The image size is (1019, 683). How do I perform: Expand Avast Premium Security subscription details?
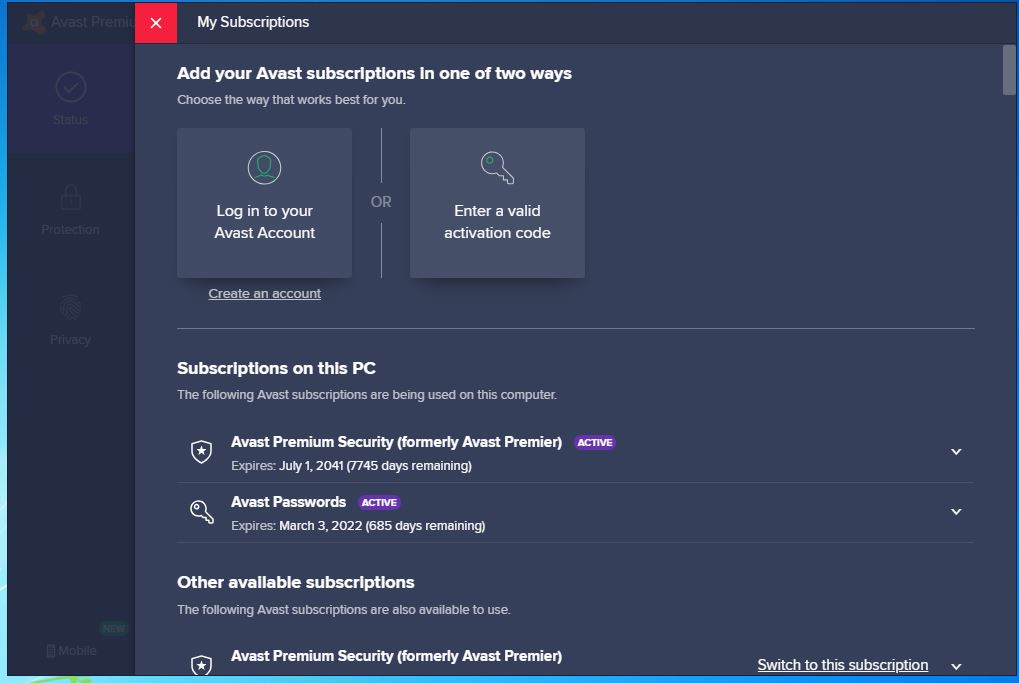(x=956, y=452)
